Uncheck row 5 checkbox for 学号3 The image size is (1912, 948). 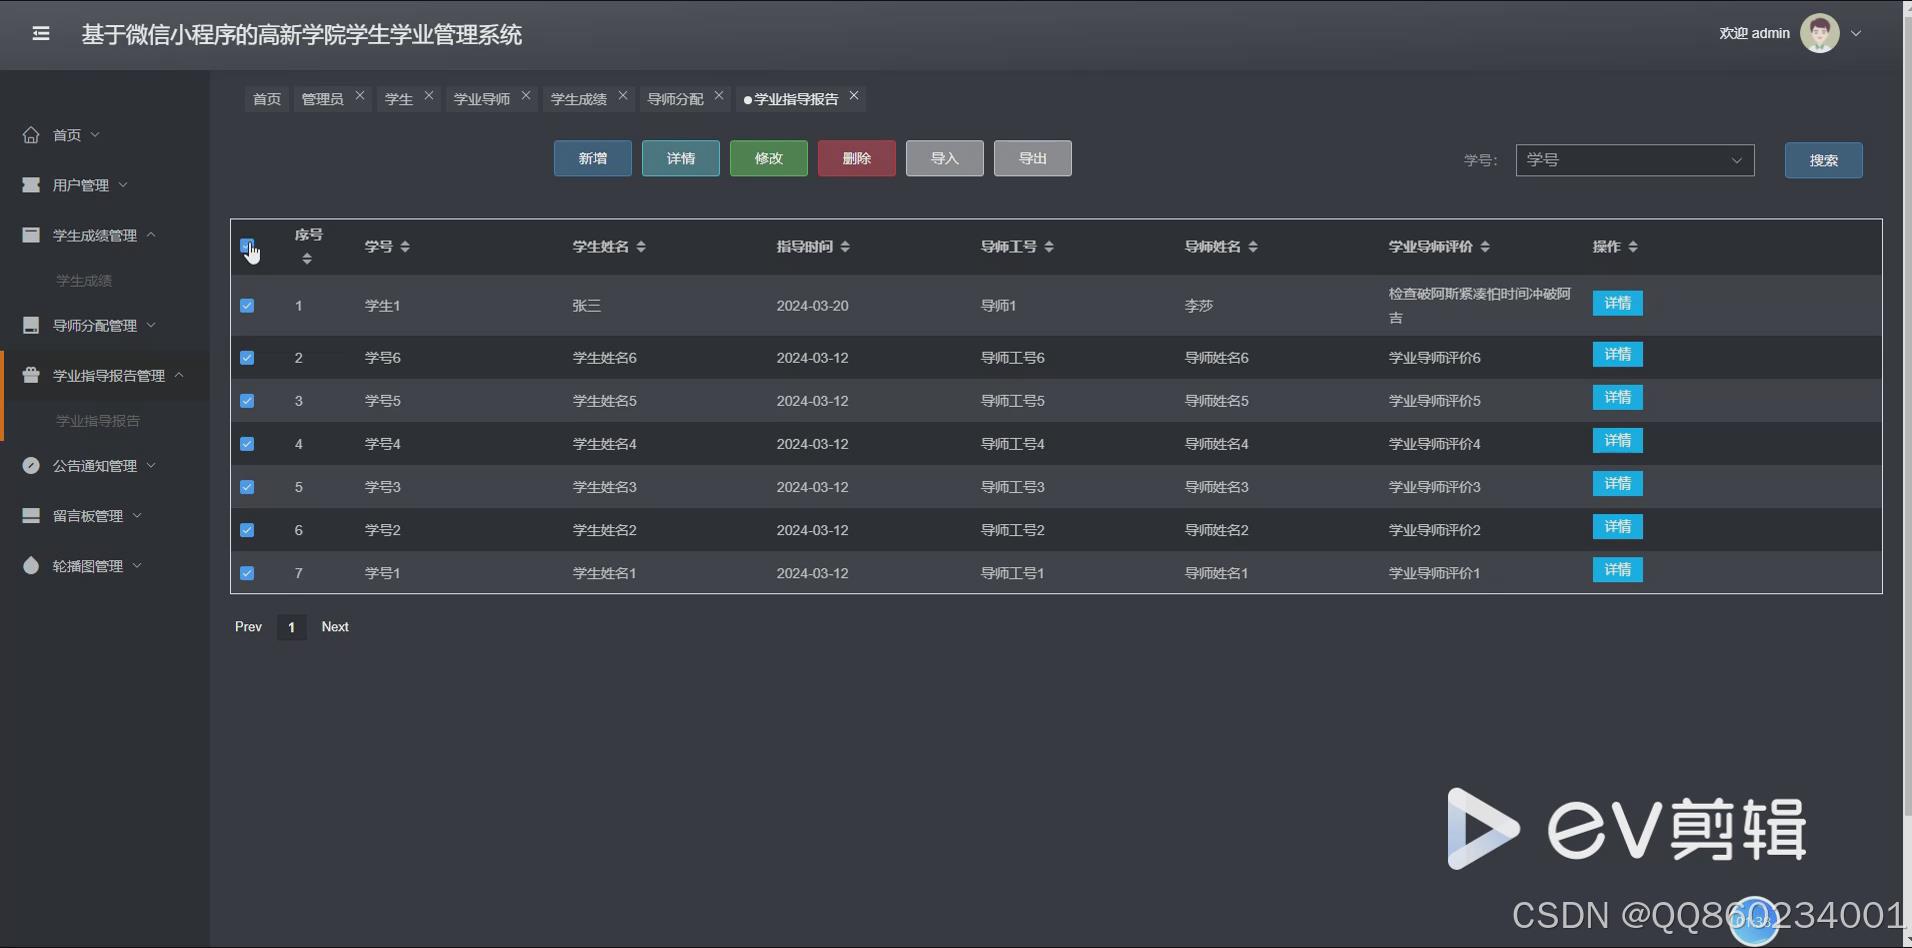247,487
